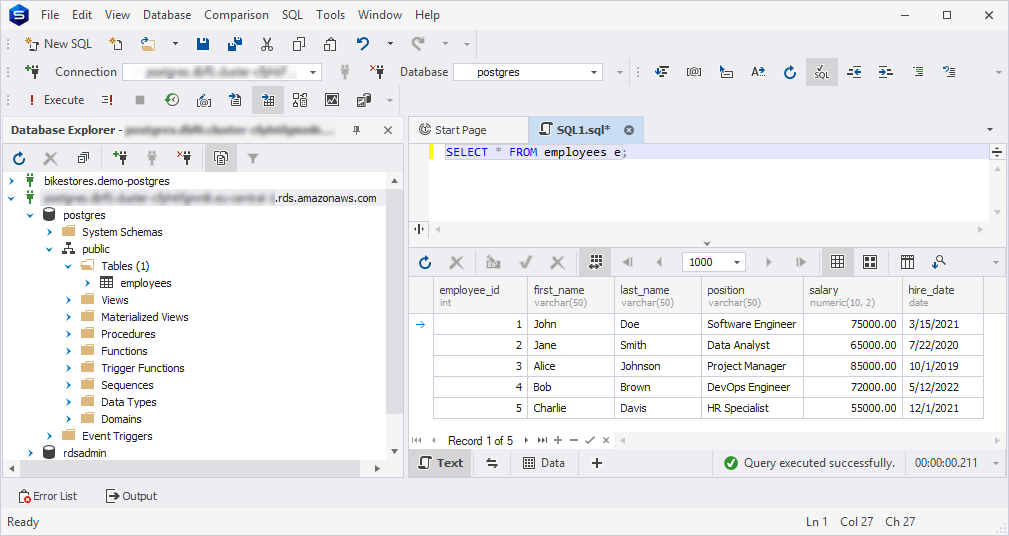Open the Undo history dropdown arrow
The height and width of the screenshot is (536, 1009).
(390, 44)
